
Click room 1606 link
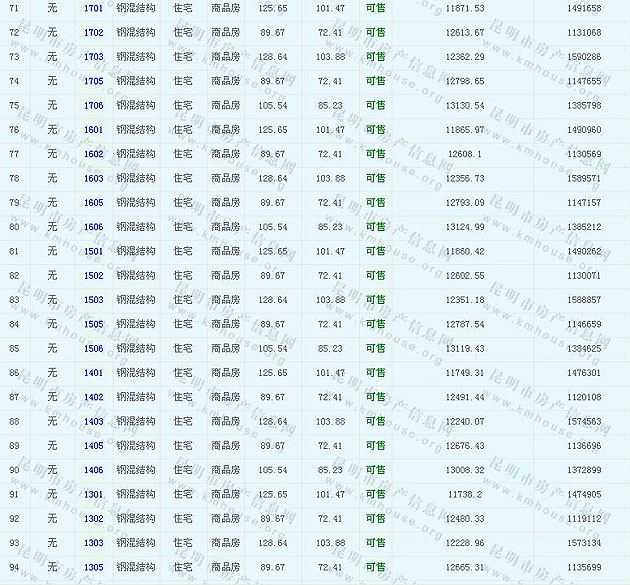[93, 227]
